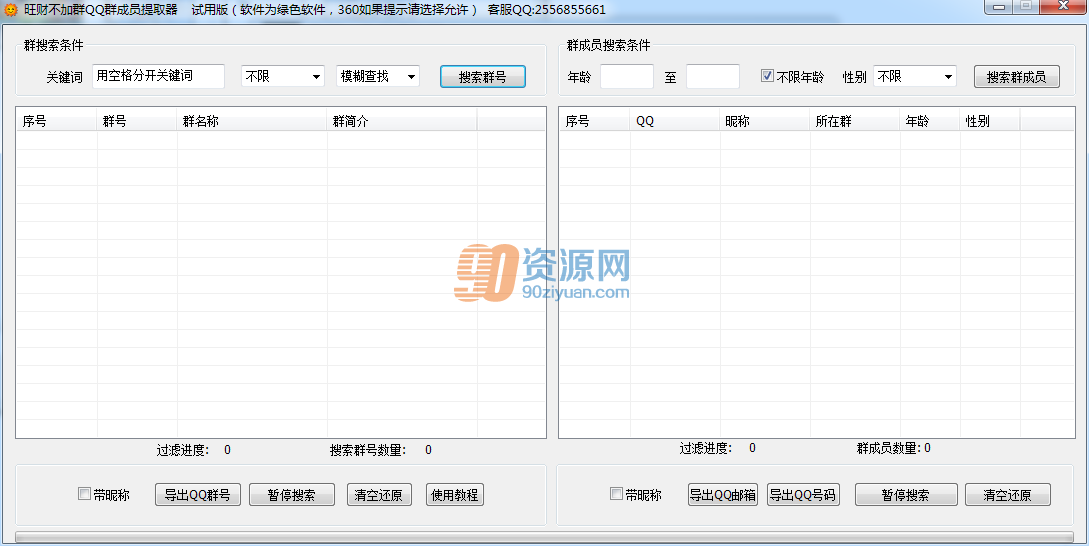Click 导出QQ群号 button
1089x546 pixels.
pyautogui.click(x=198, y=495)
